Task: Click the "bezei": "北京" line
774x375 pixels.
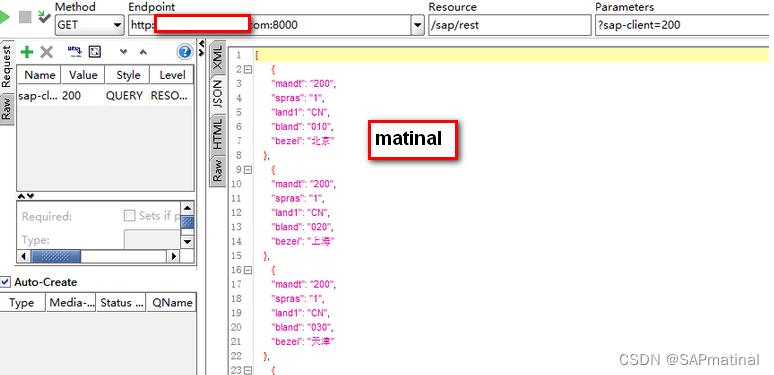Action: pos(302,141)
